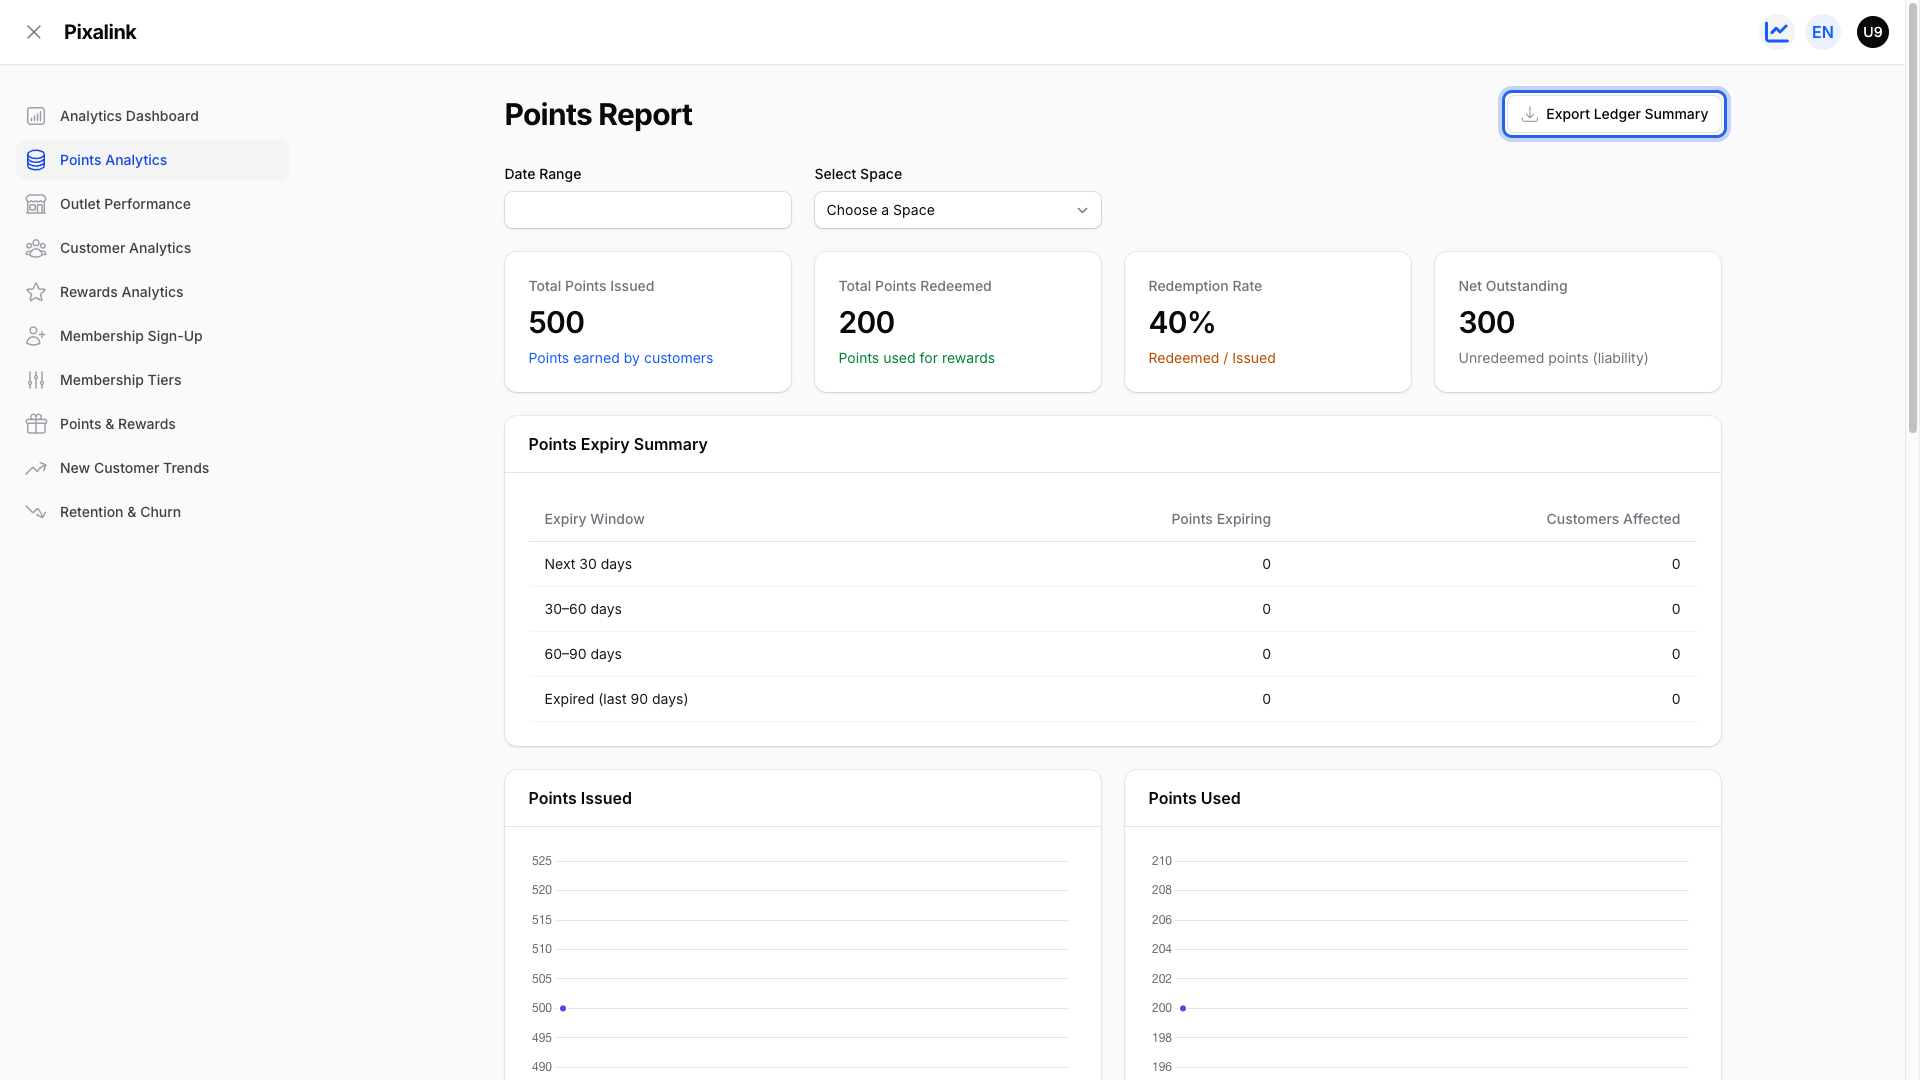Click the Total Points Redeemed value 200

[867, 322]
